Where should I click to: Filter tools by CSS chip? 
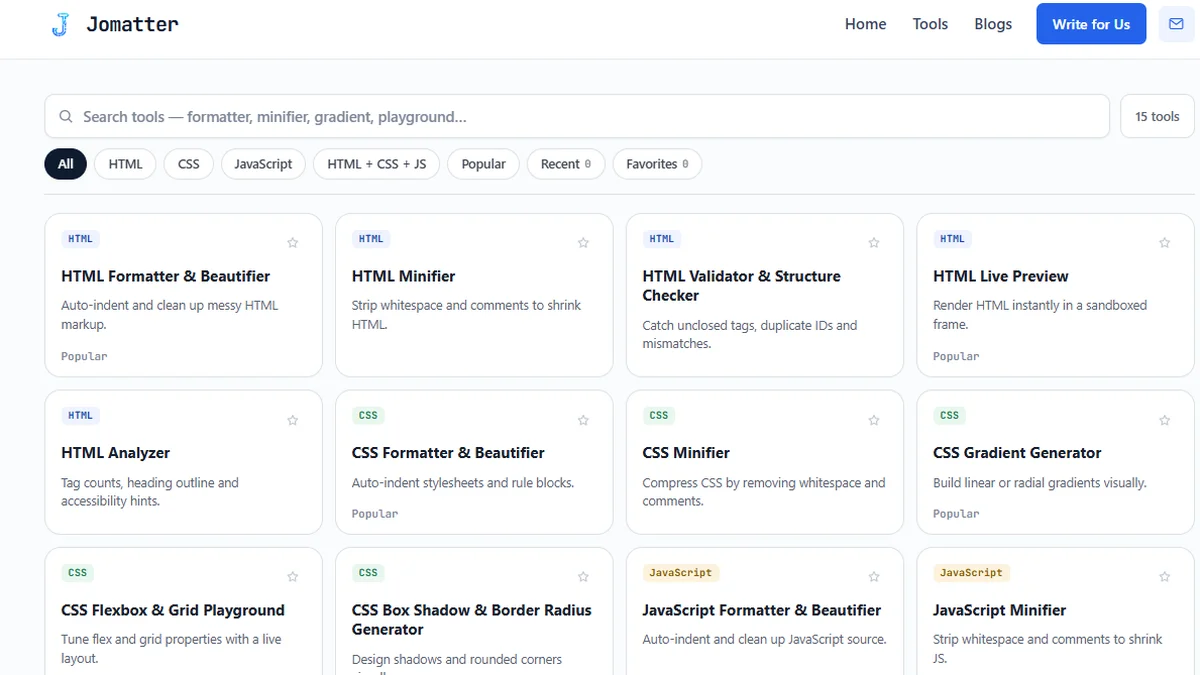click(x=189, y=164)
